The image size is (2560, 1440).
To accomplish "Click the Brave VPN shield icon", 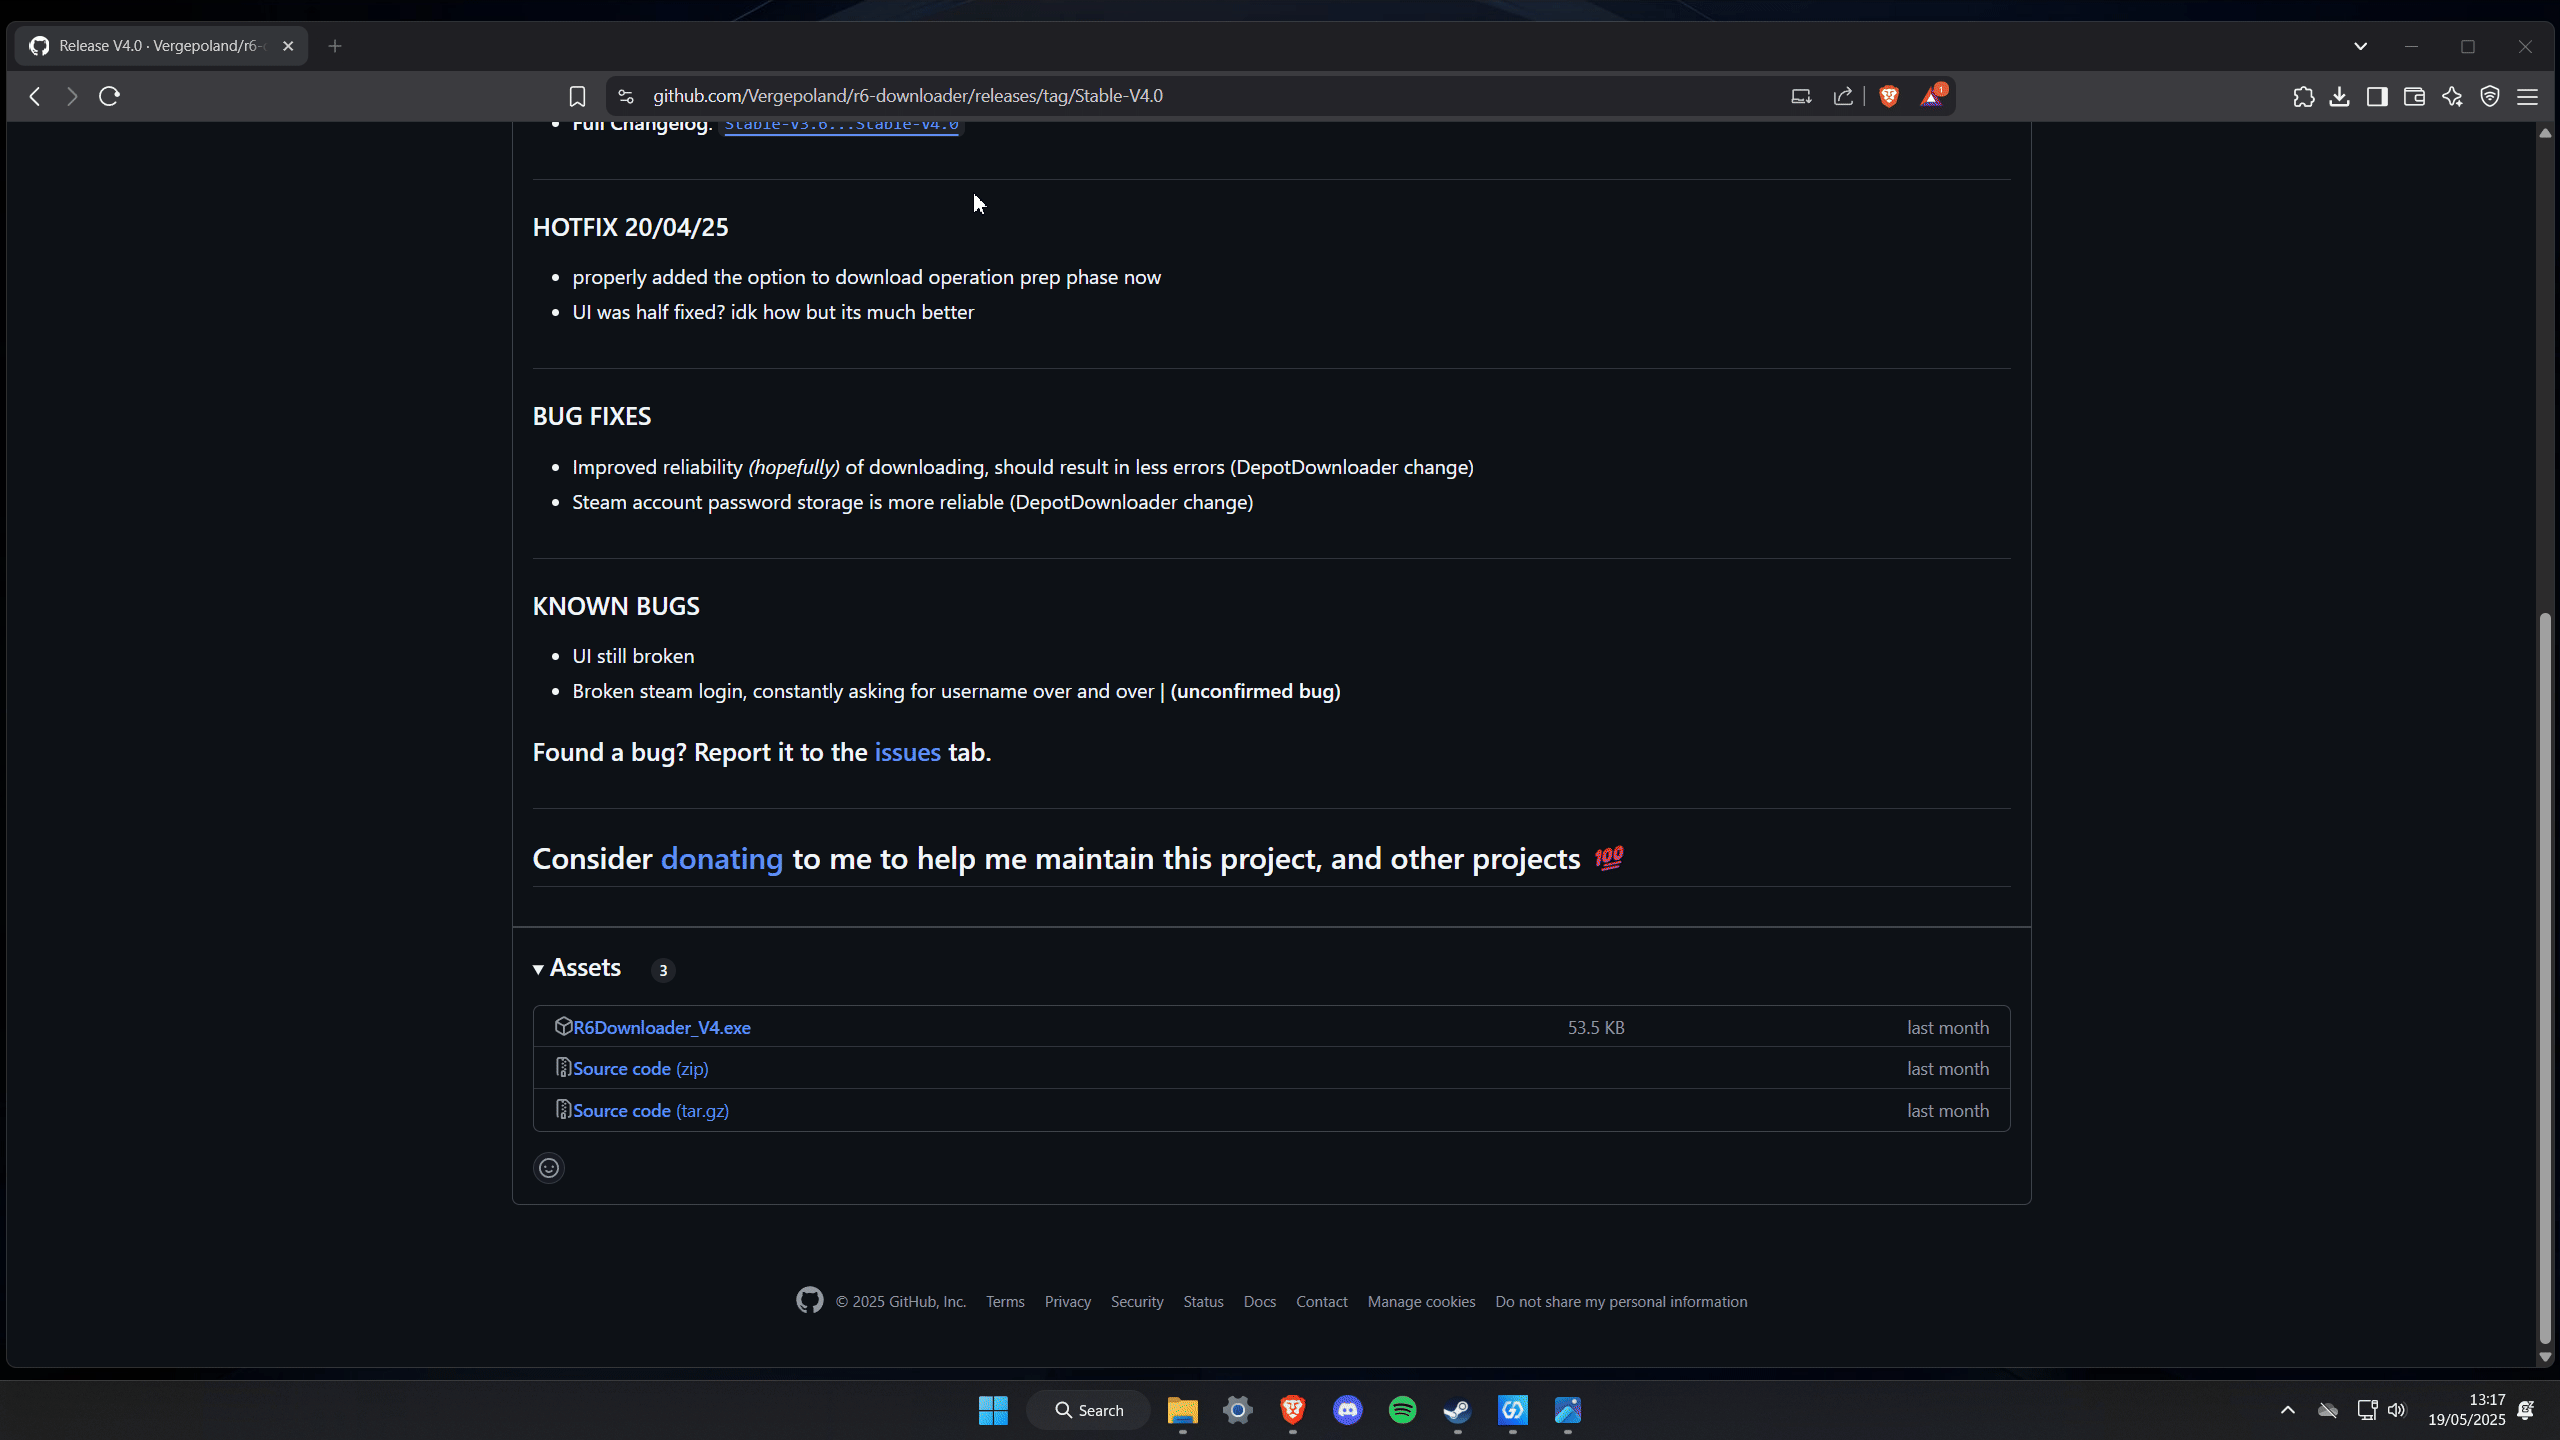I will tap(2490, 96).
